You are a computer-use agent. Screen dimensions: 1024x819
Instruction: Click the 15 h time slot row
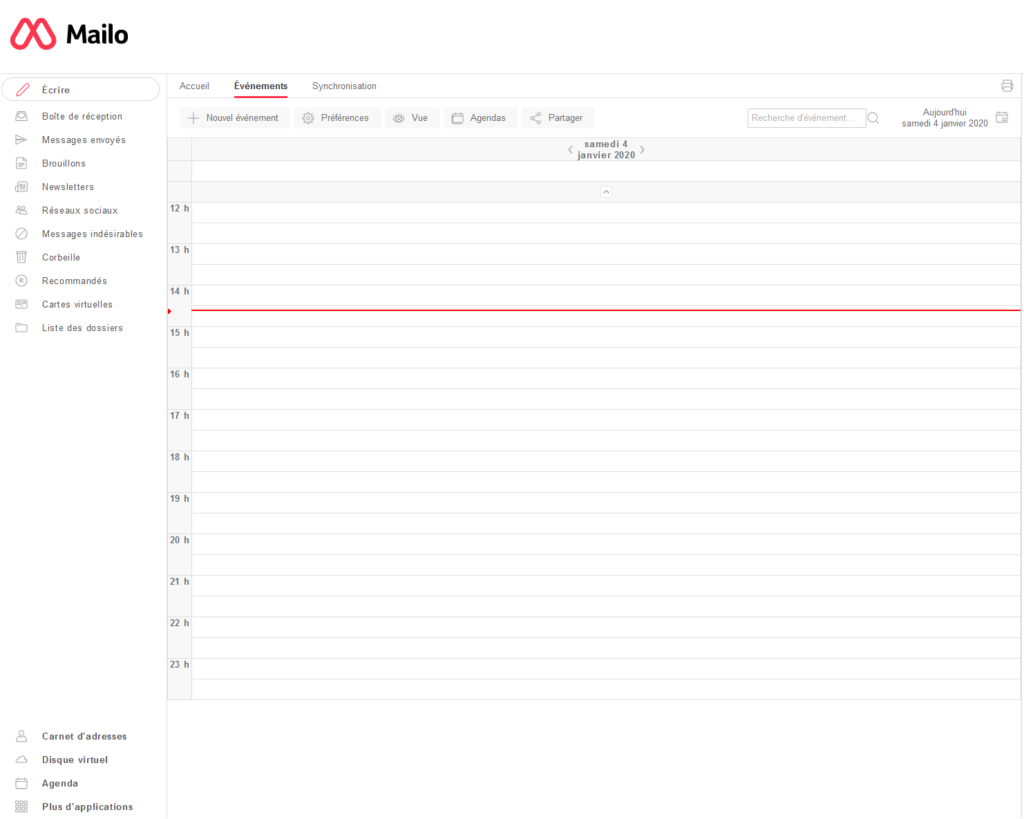[x=606, y=337]
